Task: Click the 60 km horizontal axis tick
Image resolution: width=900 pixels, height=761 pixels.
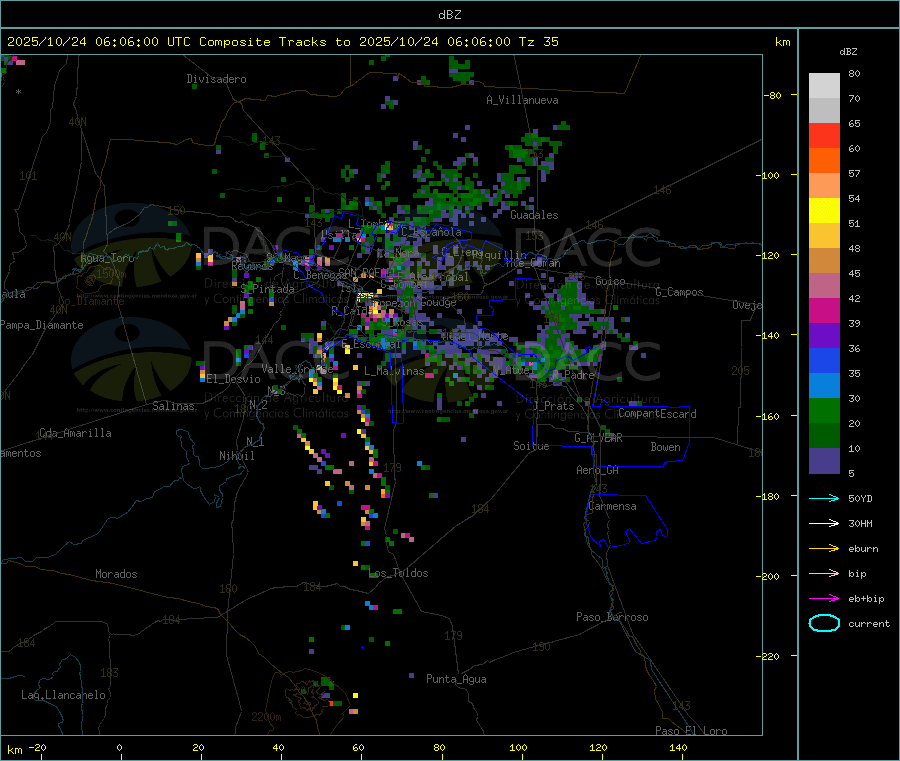Action: coord(358,747)
